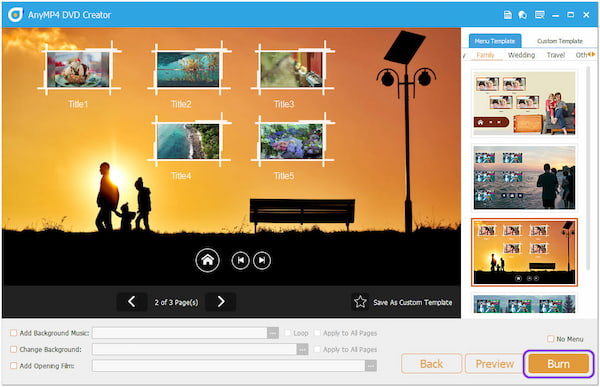This screenshot has height=387, width=600.
Task: Browse for a background music file
Action: coord(272,333)
